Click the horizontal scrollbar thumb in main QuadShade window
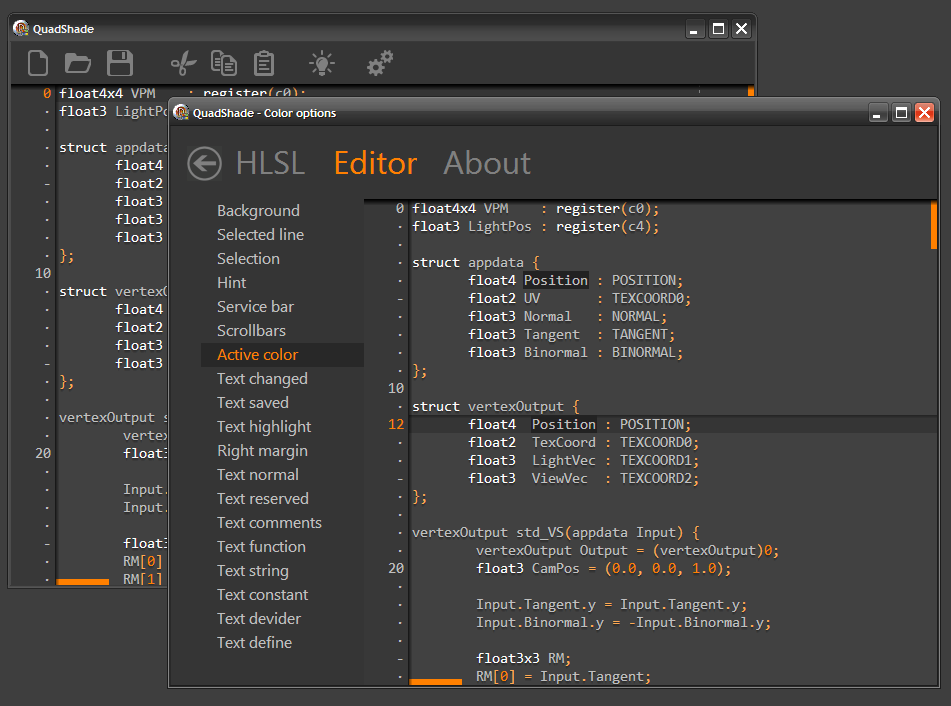Image resolution: width=951 pixels, height=706 pixels. [82, 582]
